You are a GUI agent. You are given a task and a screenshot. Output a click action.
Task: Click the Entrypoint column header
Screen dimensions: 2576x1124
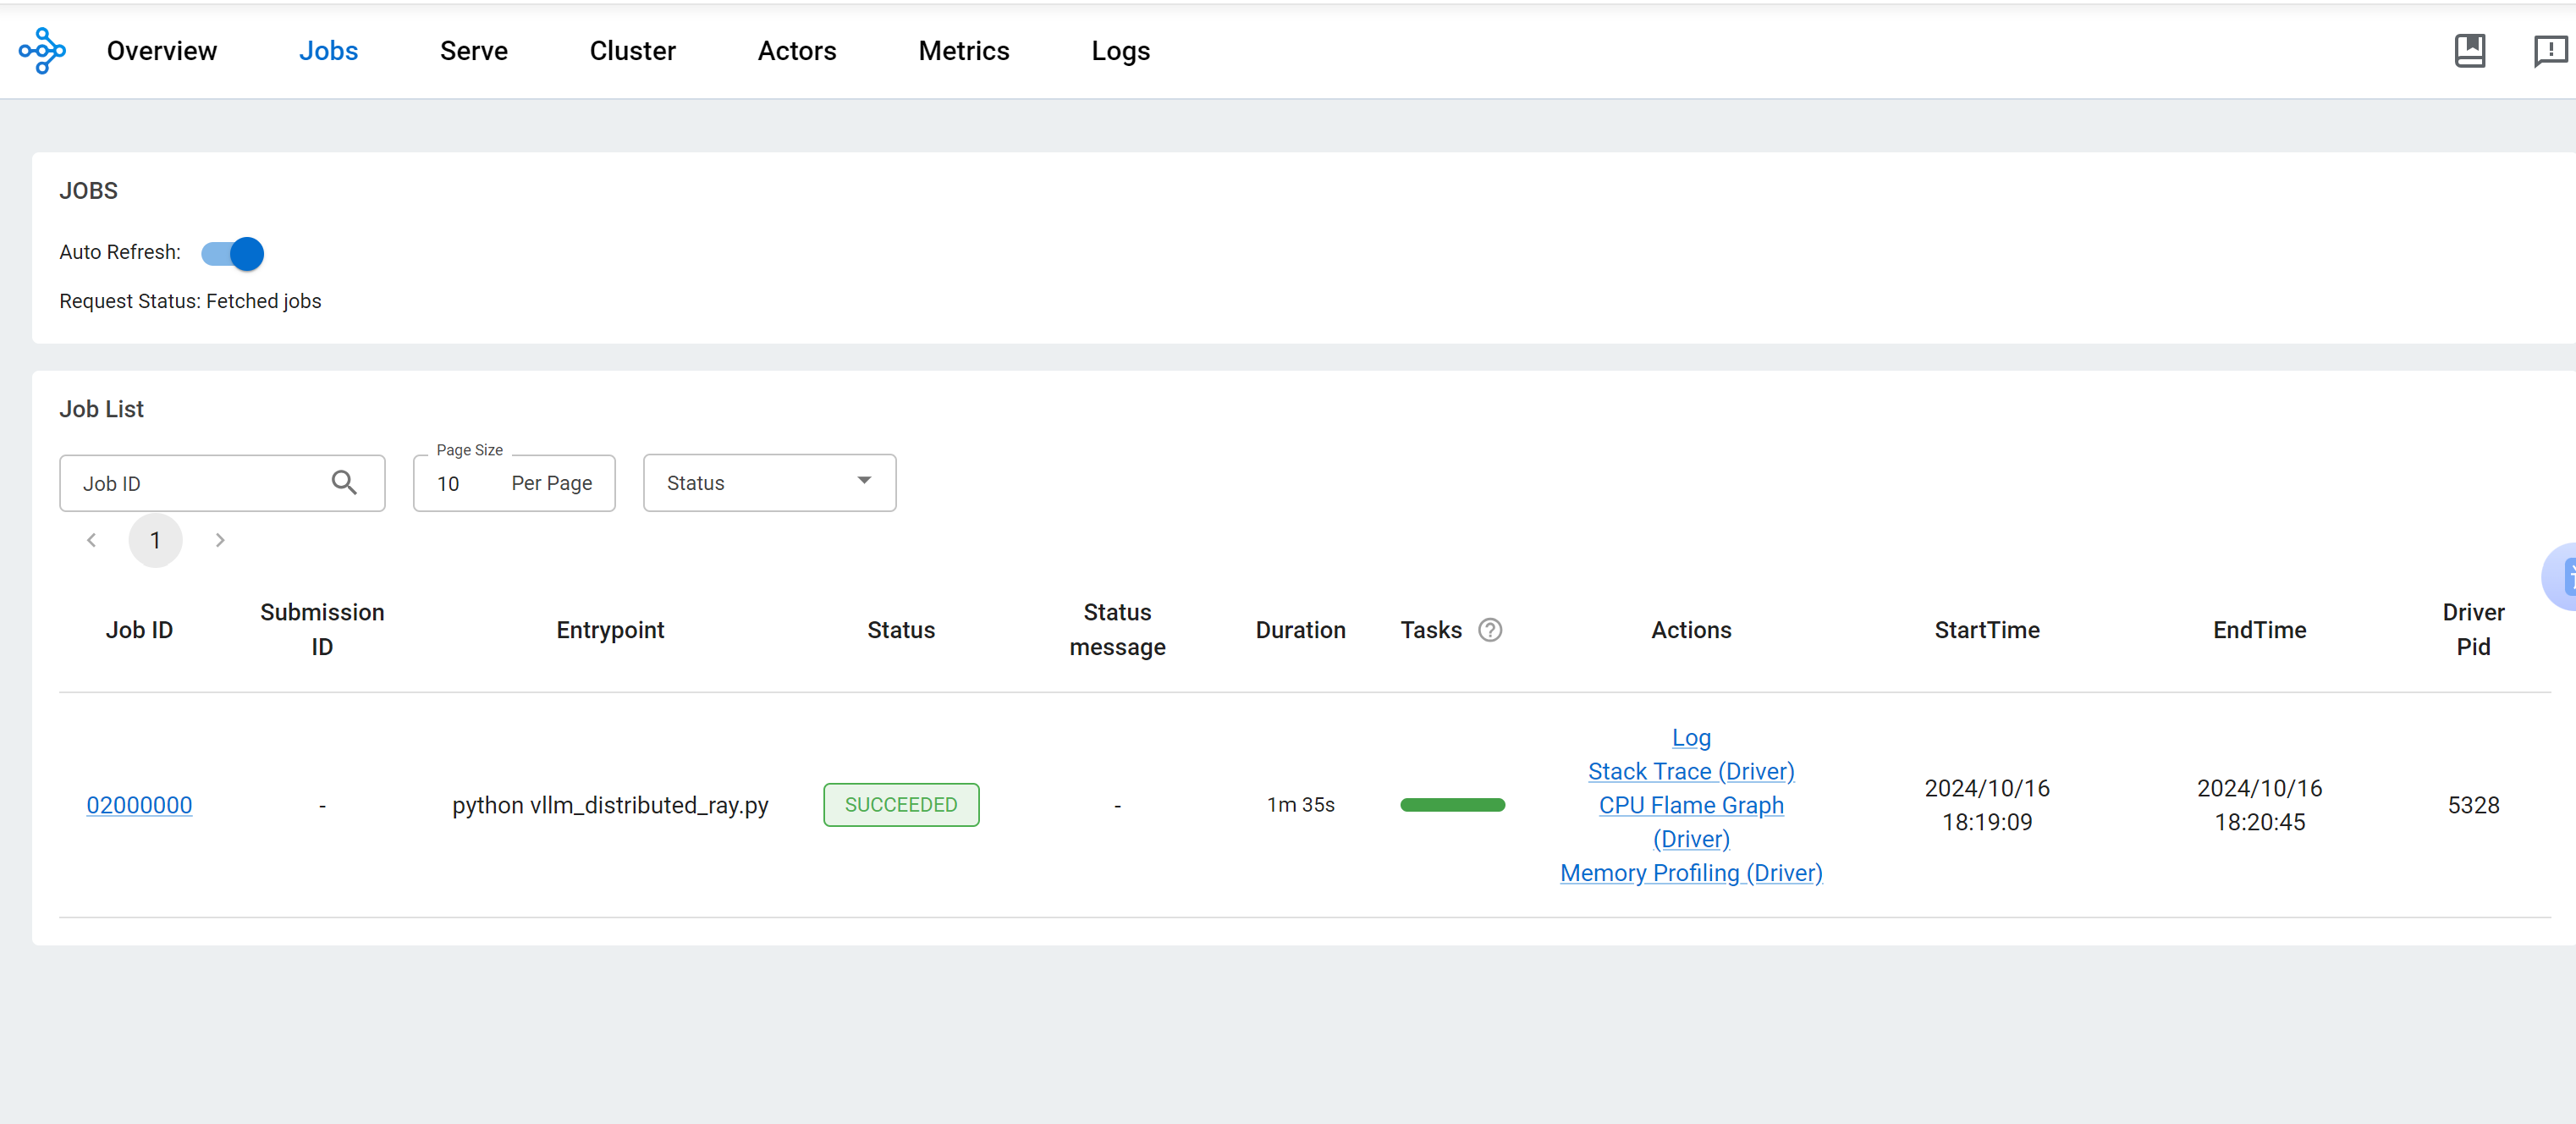tap(610, 630)
